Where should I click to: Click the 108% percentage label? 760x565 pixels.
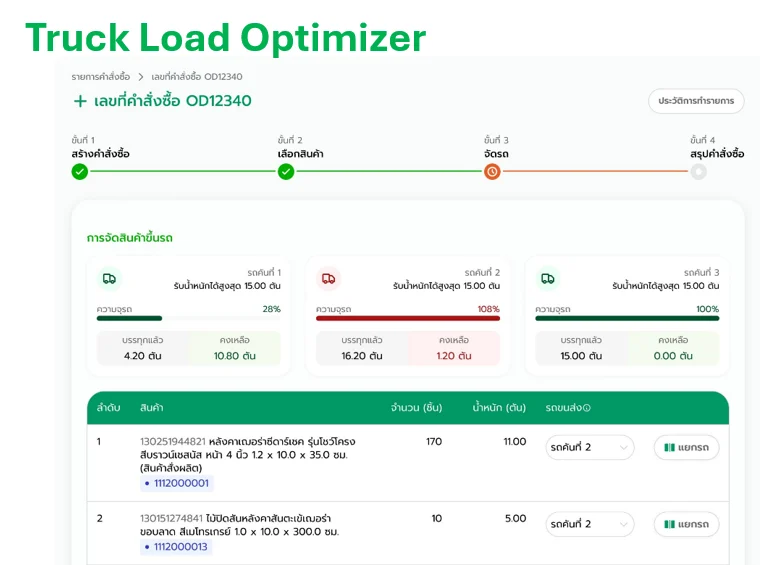pyautogui.click(x=489, y=309)
